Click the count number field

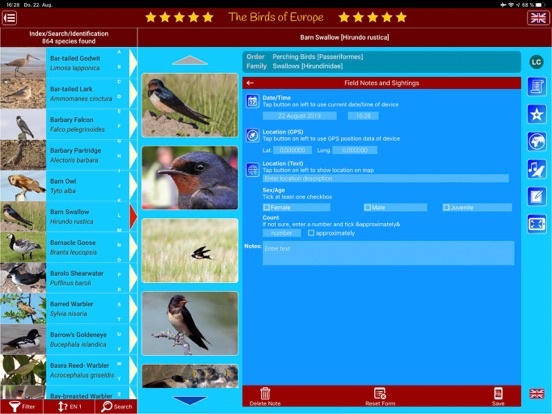pyautogui.click(x=282, y=233)
